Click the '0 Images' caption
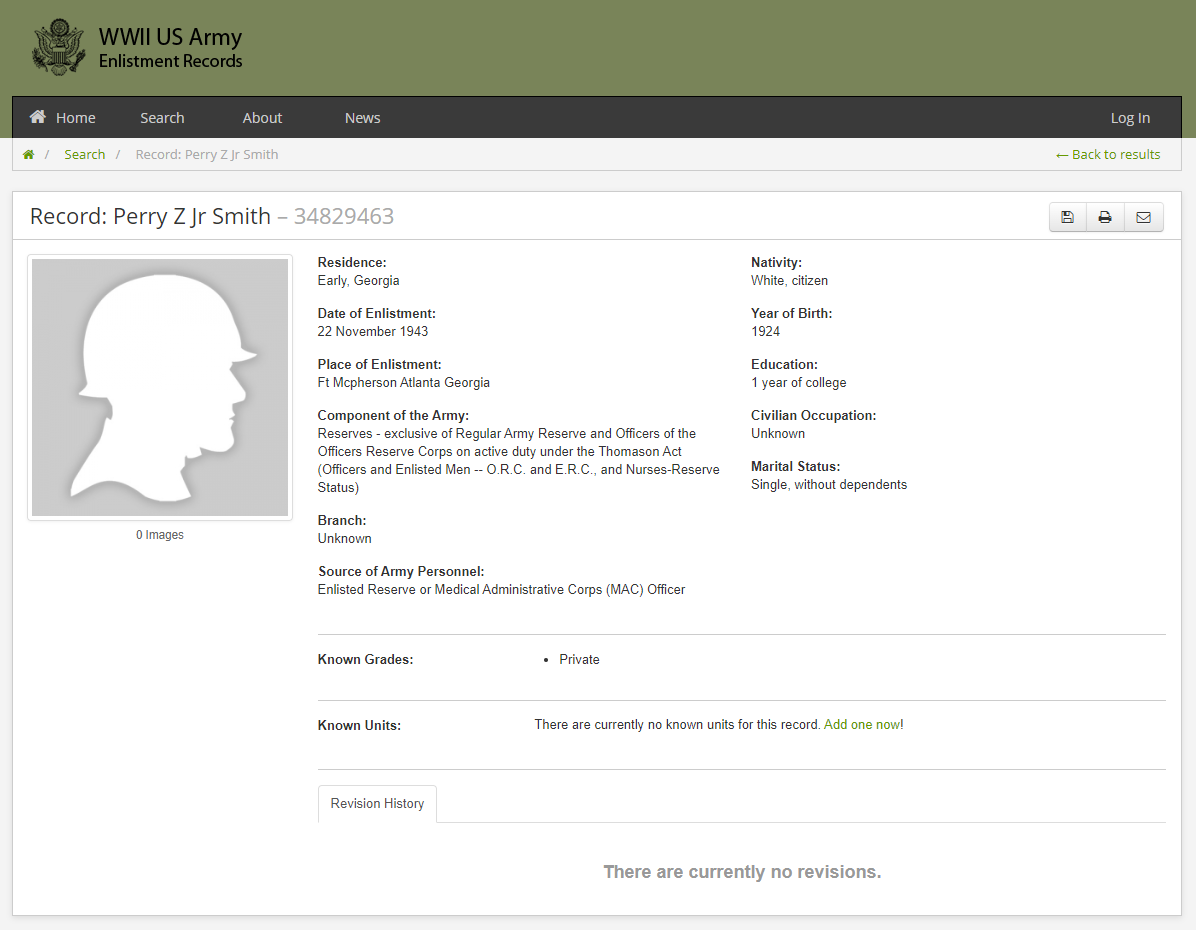 point(160,535)
